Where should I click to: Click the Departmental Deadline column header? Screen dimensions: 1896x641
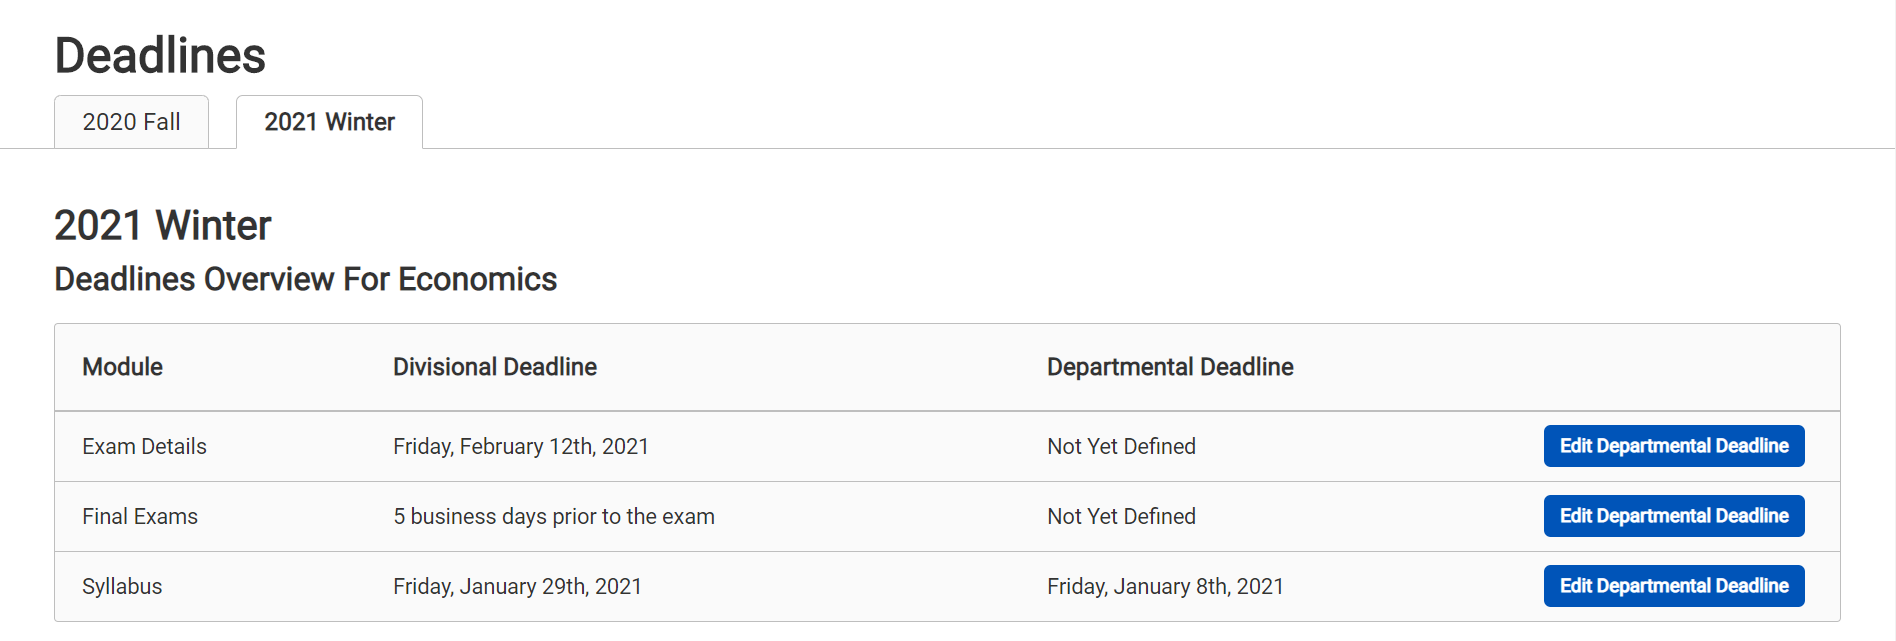coord(1170,367)
